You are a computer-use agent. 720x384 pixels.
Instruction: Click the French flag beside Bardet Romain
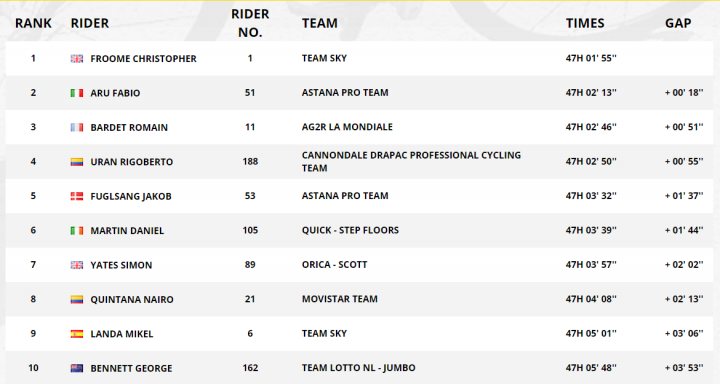77,127
